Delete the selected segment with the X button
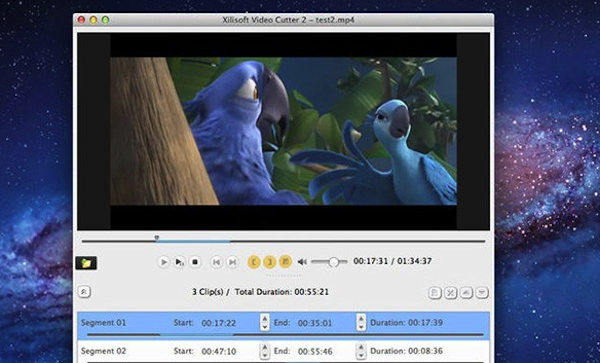 click(x=450, y=293)
